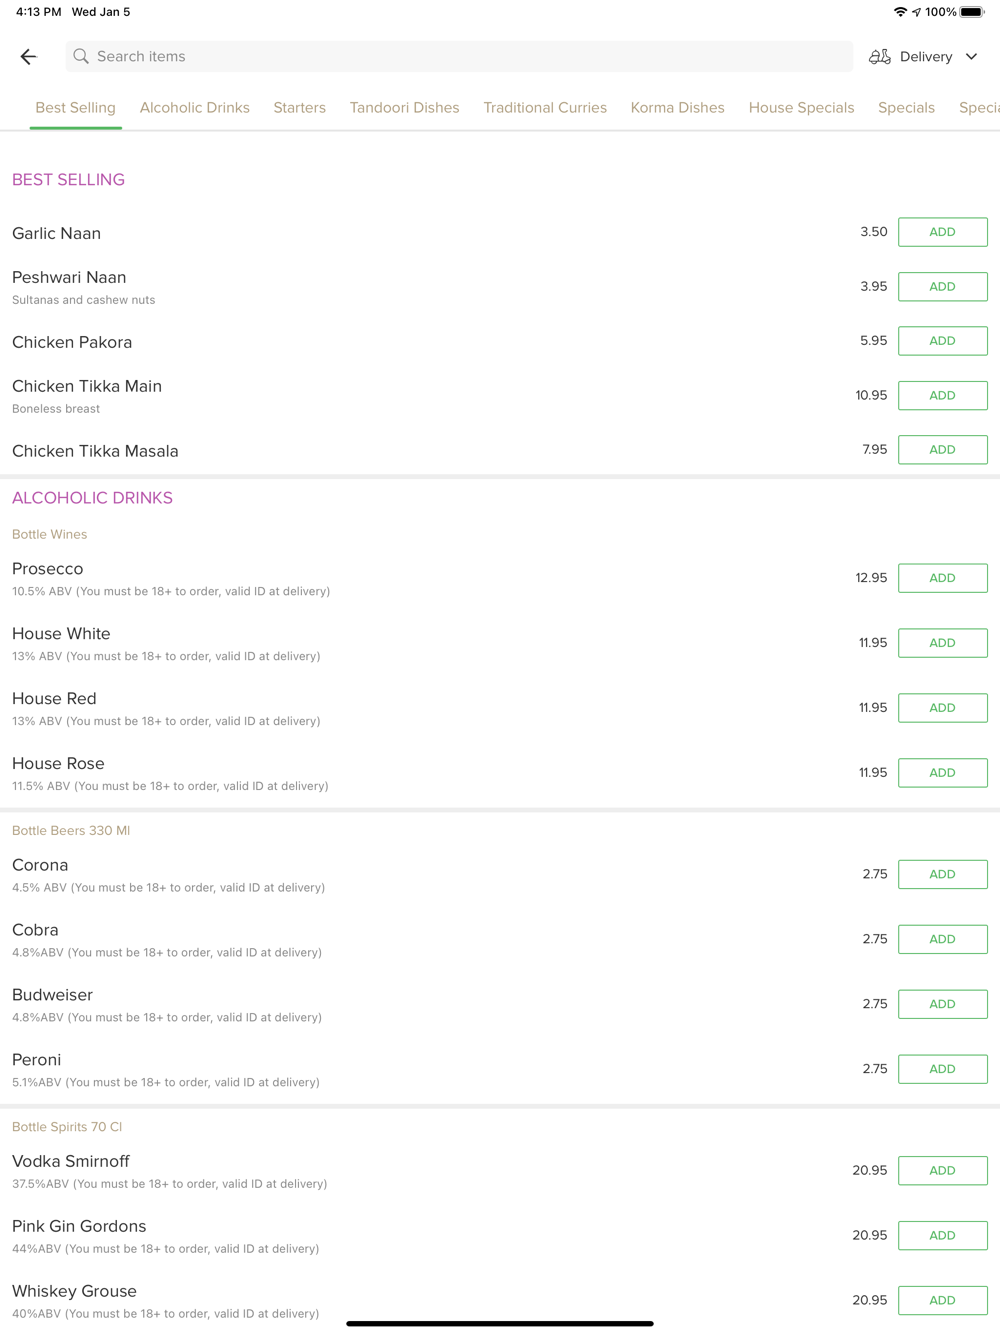The image size is (1000, 1334).
Task: Switch to Alcoholic Drinks tab
Action: (195, 108)
